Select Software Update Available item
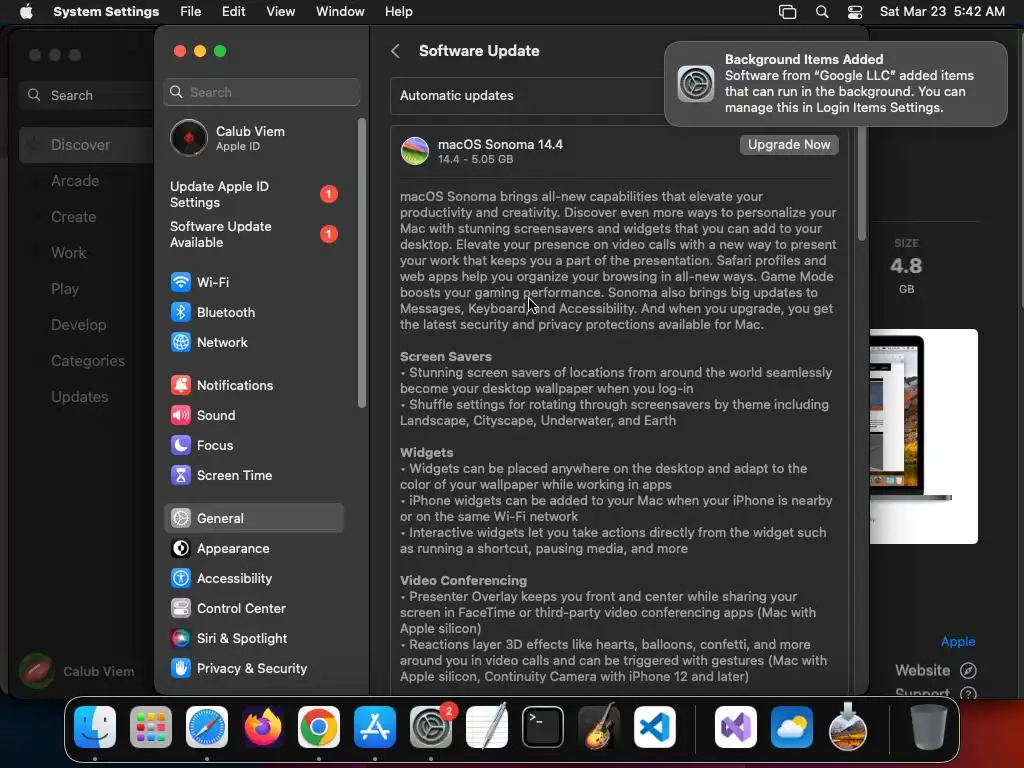The image size is (1024, 768). pos(253,234)
